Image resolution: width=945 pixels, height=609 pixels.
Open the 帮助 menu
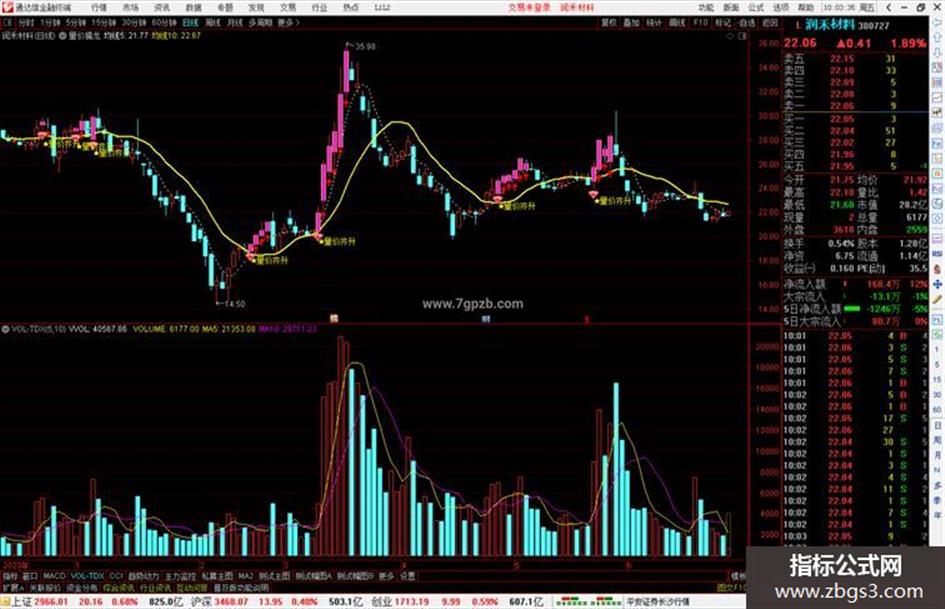[805, 8]
